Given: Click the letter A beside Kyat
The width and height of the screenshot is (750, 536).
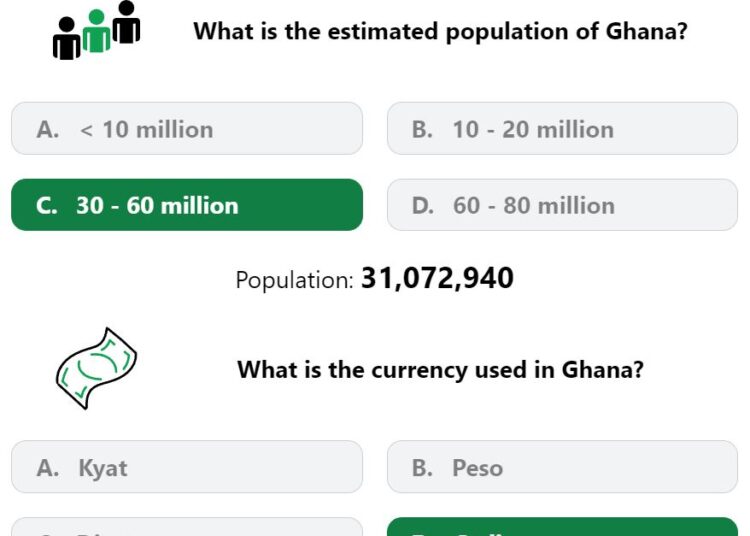Looking at the screenshot, I should [x=47, y=468].
